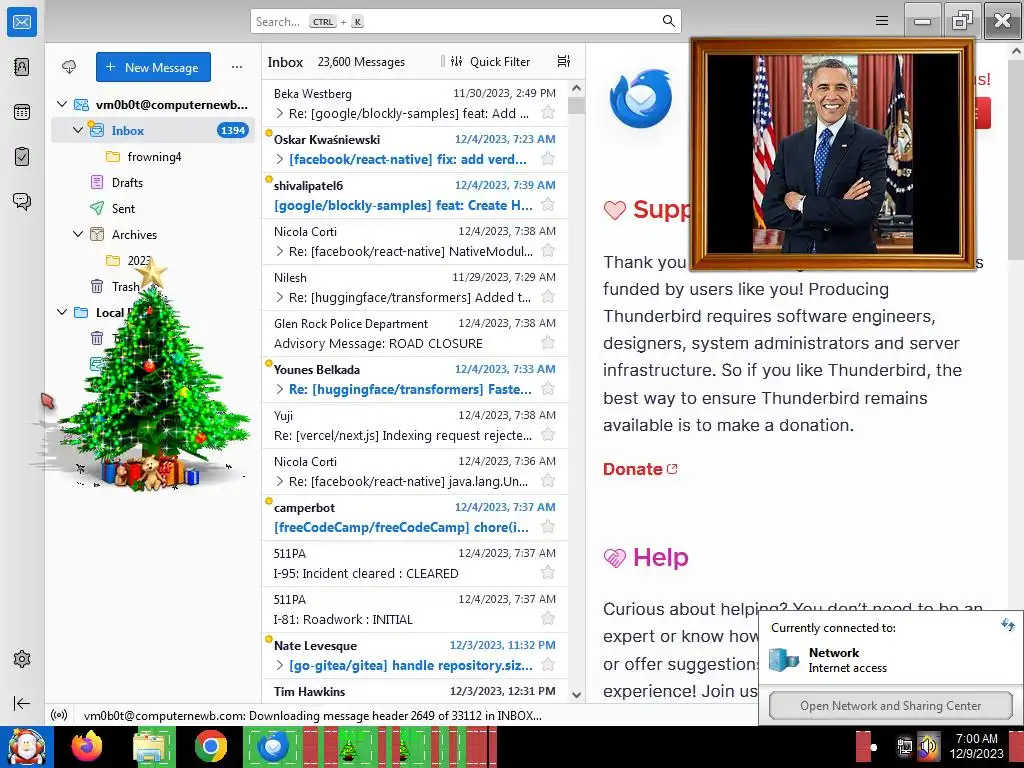The image size is (1024, 768).
Task: Open the Mail space icon
Action: tap(22, 22)
